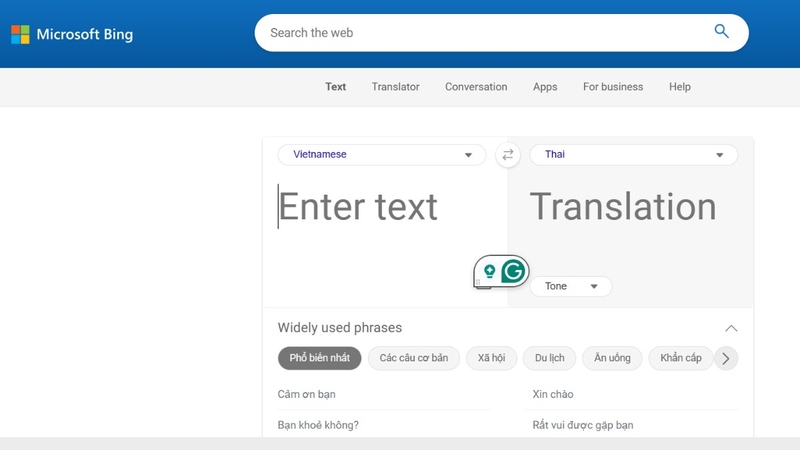
Task: Go to the Apps tab
Action: point(545,87)
